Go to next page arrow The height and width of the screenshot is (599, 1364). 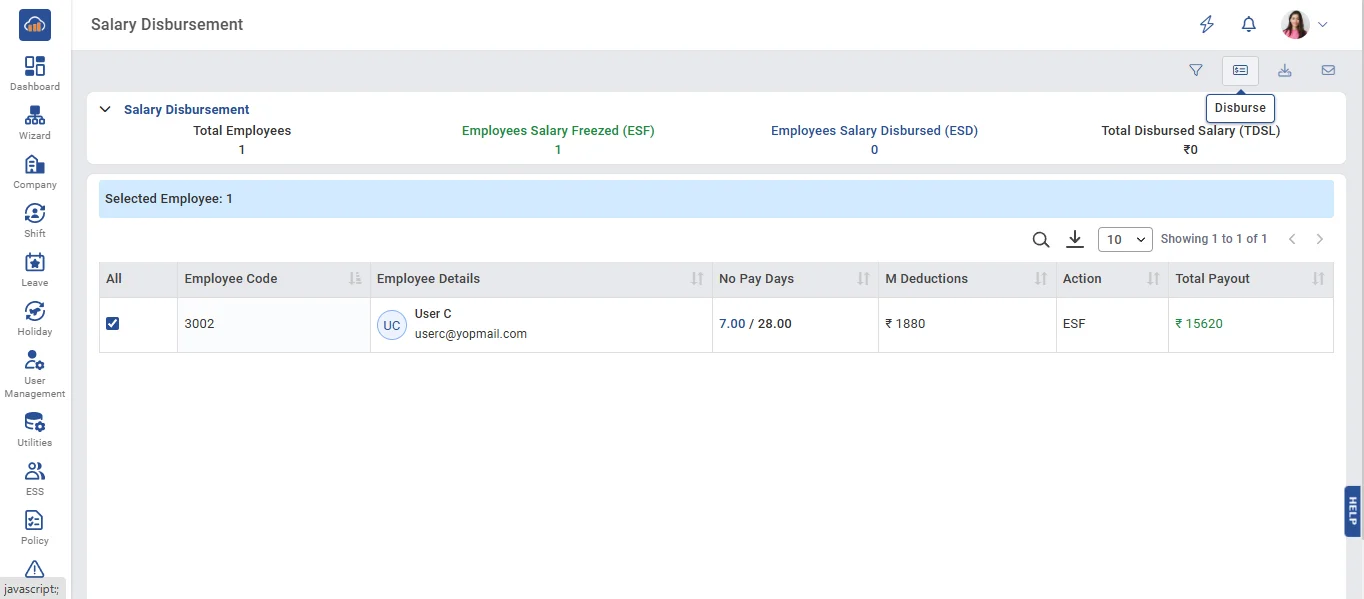[x=1320, y=239]
